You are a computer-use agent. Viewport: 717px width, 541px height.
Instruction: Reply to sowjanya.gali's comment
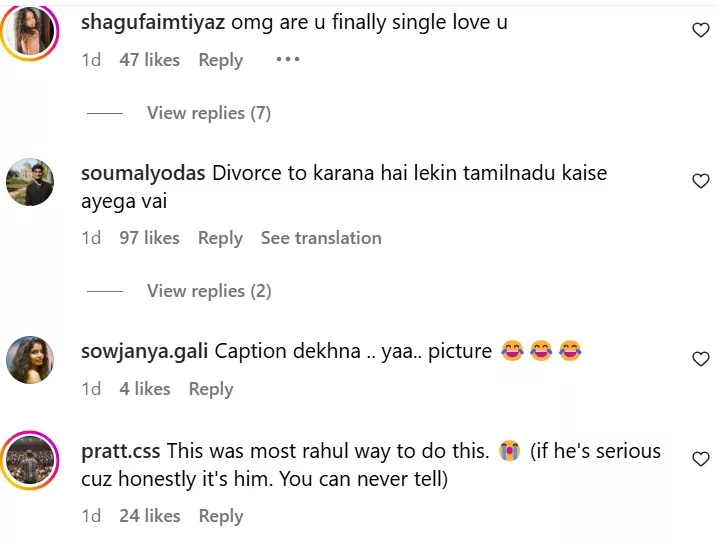[210, 389]
